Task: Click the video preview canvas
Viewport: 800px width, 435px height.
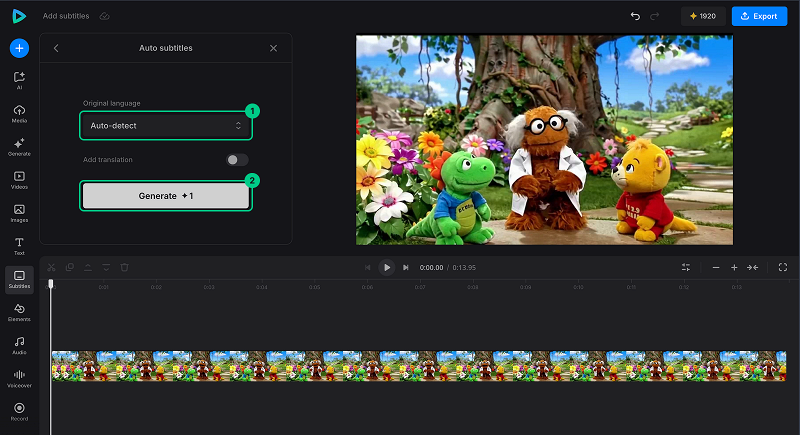Action: (544, 140)
